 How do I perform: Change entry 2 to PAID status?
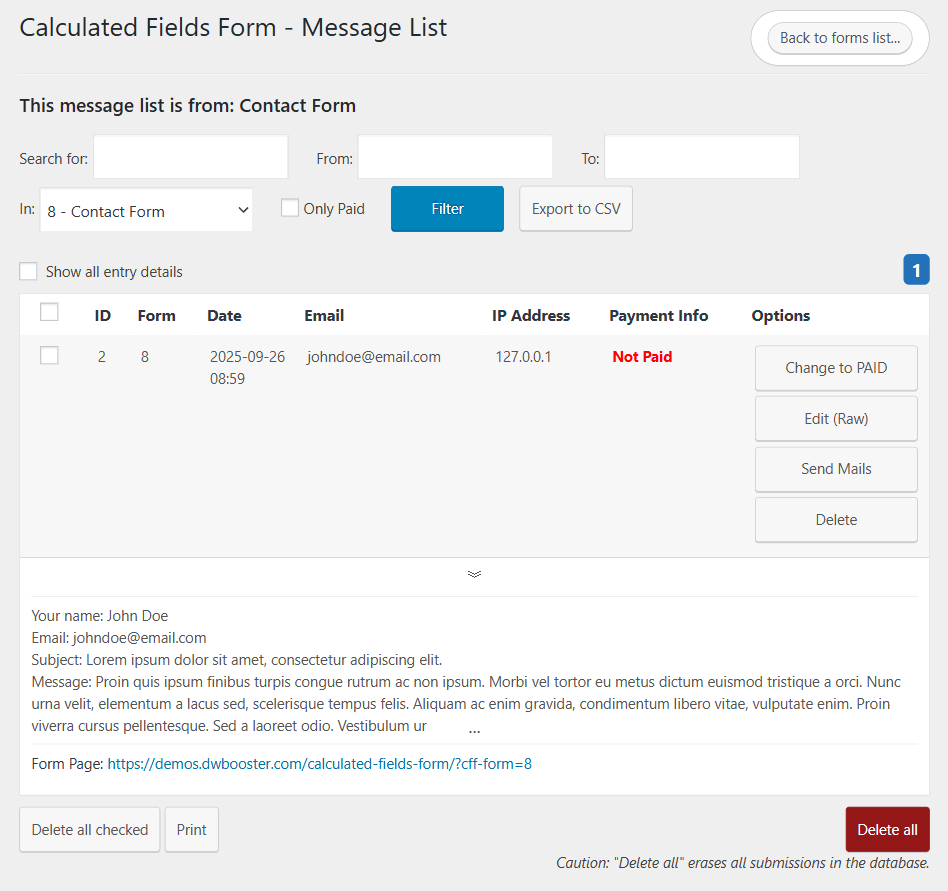click(836, 368)
